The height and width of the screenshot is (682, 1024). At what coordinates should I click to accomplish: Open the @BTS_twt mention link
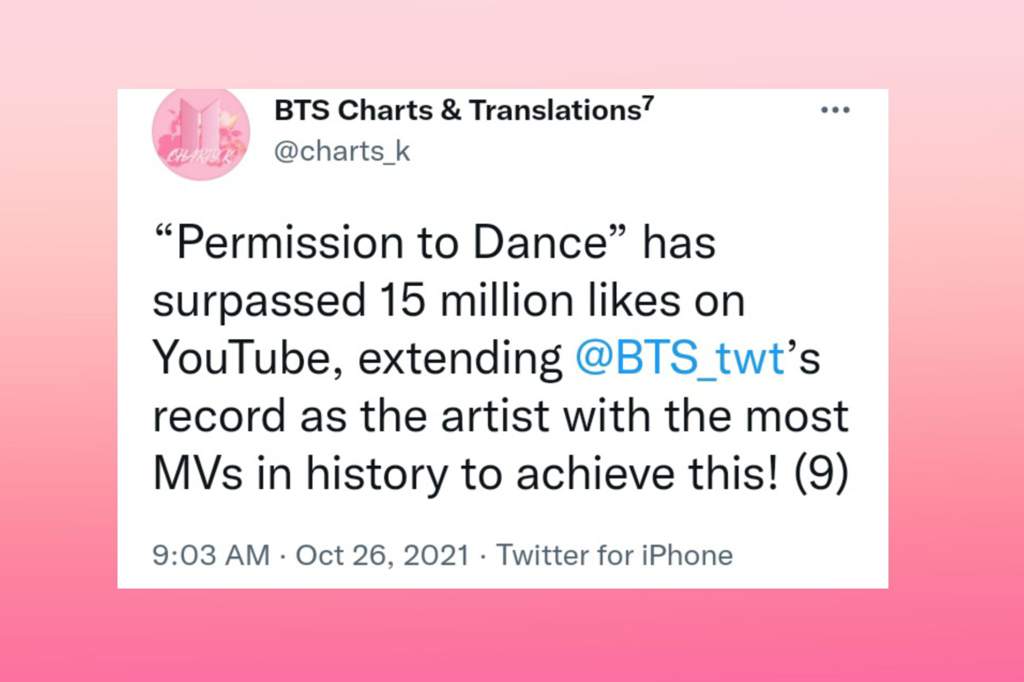pyautogui.click(x=680, y=359)
